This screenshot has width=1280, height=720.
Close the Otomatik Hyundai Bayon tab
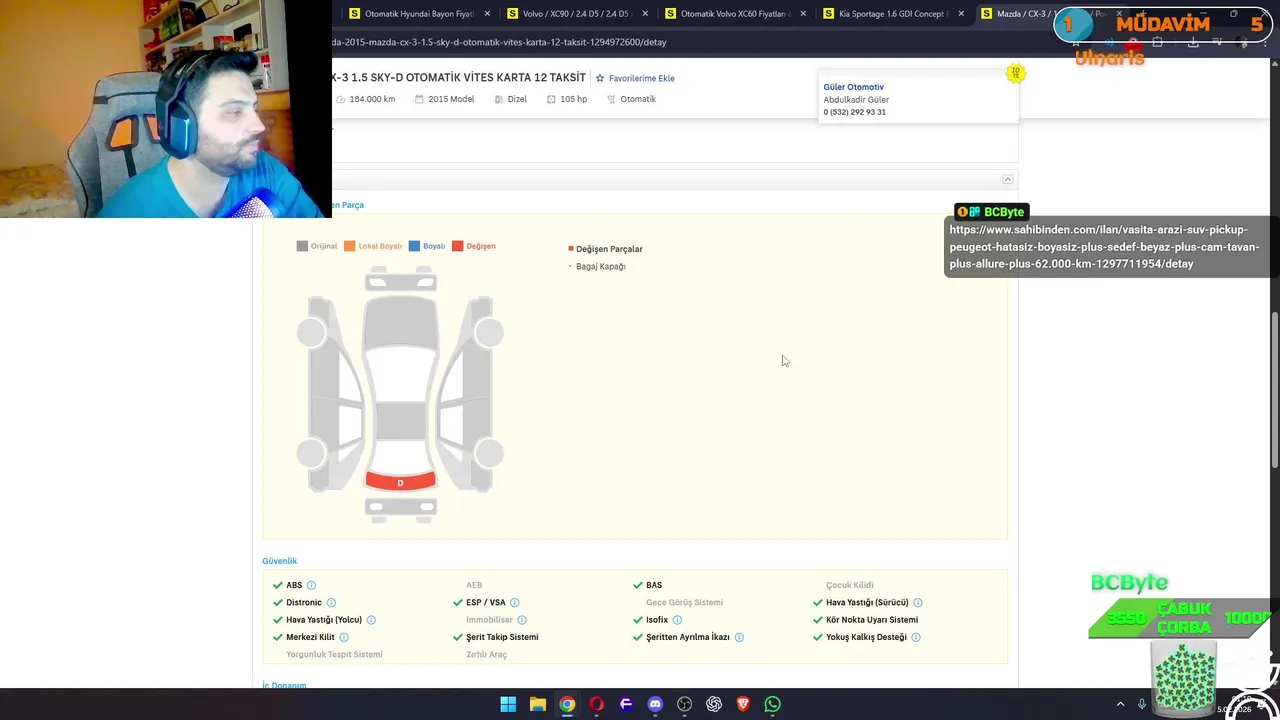[487, 14]
